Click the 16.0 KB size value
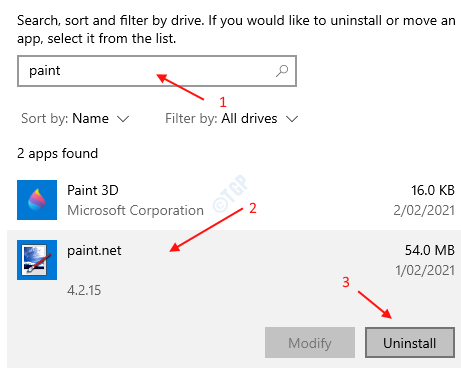The width and height of the screenshot is (461, 389). point(433,190)
